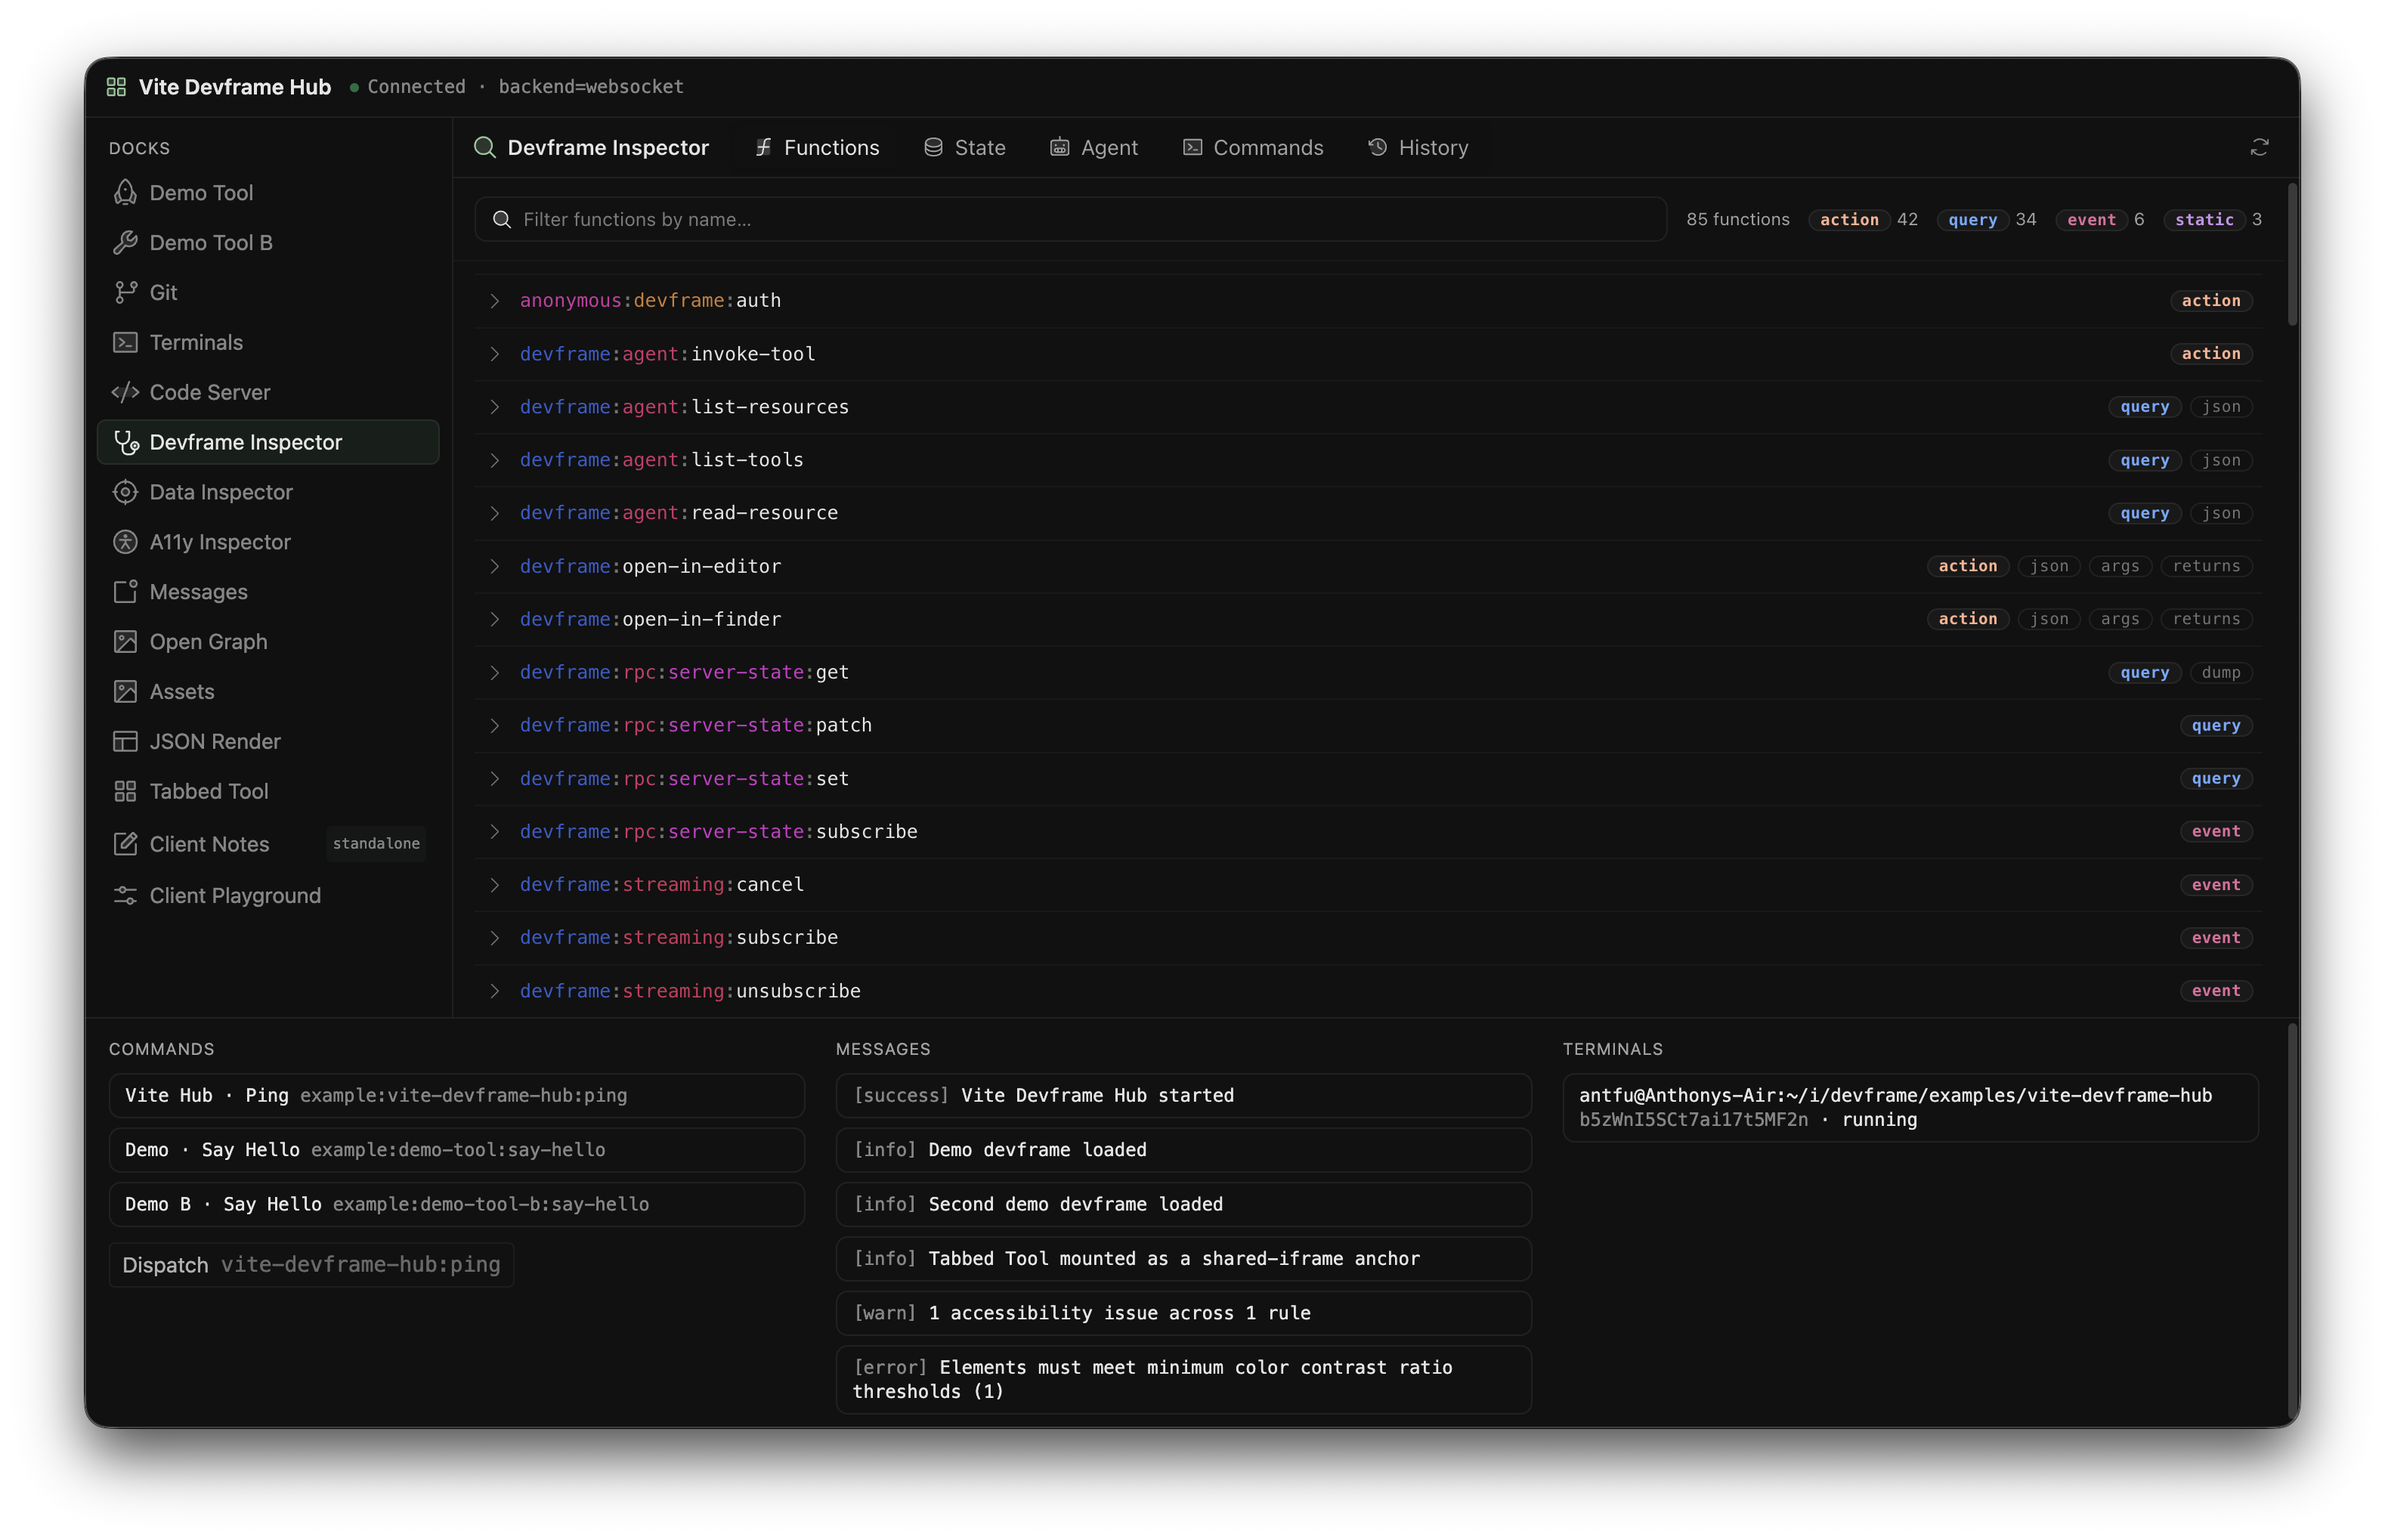Filter functions by the action type badge
This screenshot has width=2385, height=1540.
click(1849, 220)
